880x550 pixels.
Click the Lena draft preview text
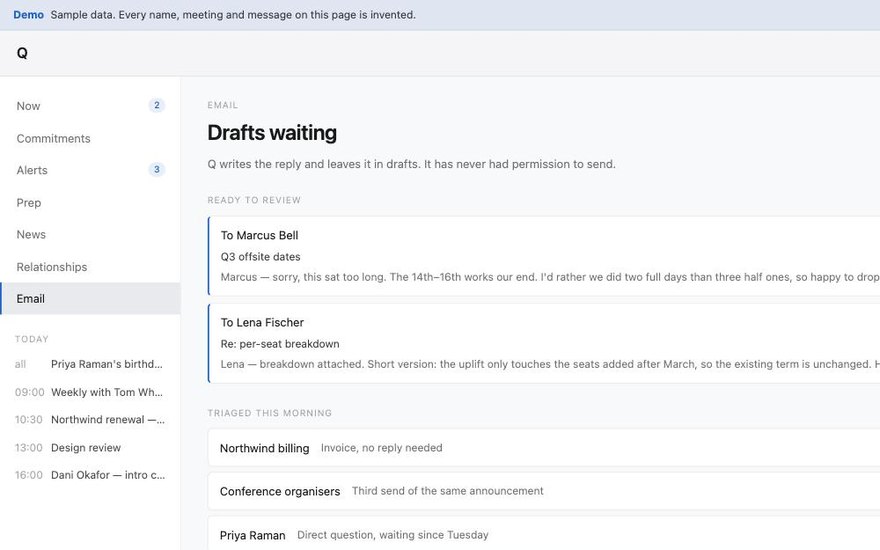(550, 364)
